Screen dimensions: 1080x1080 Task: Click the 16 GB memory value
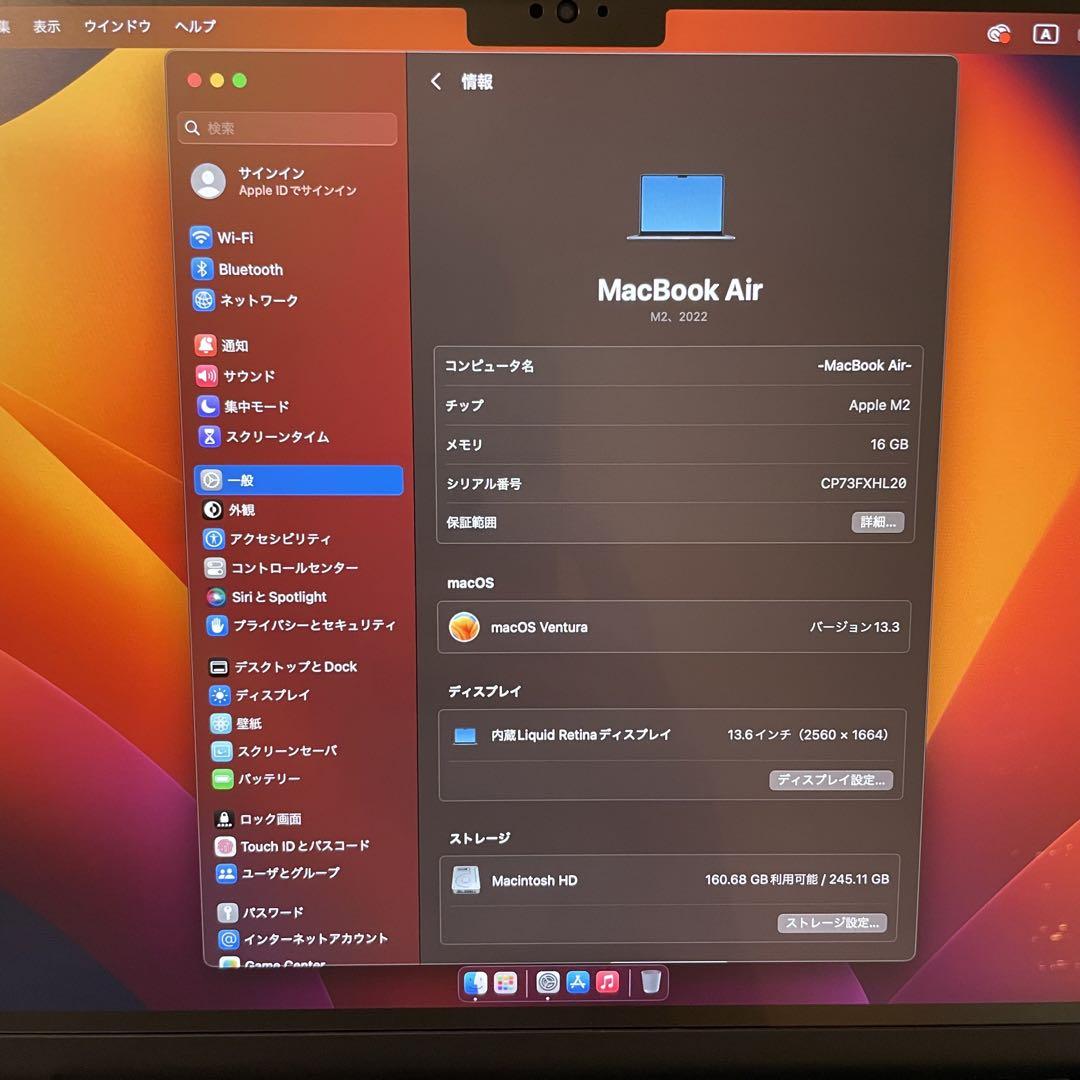click(889, 444)
